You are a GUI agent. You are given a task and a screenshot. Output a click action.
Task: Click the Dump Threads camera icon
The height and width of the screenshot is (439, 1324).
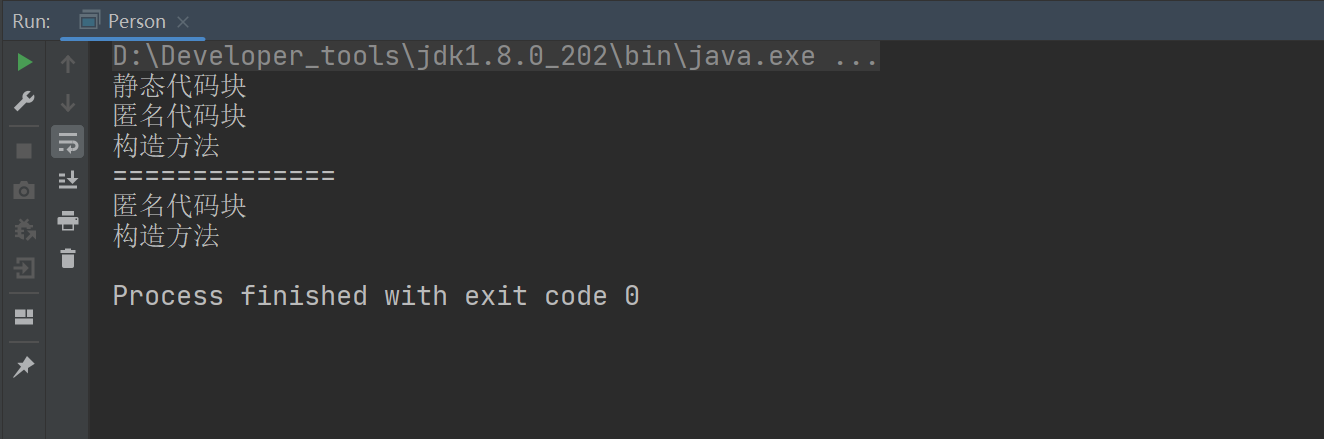coord(24,190)
